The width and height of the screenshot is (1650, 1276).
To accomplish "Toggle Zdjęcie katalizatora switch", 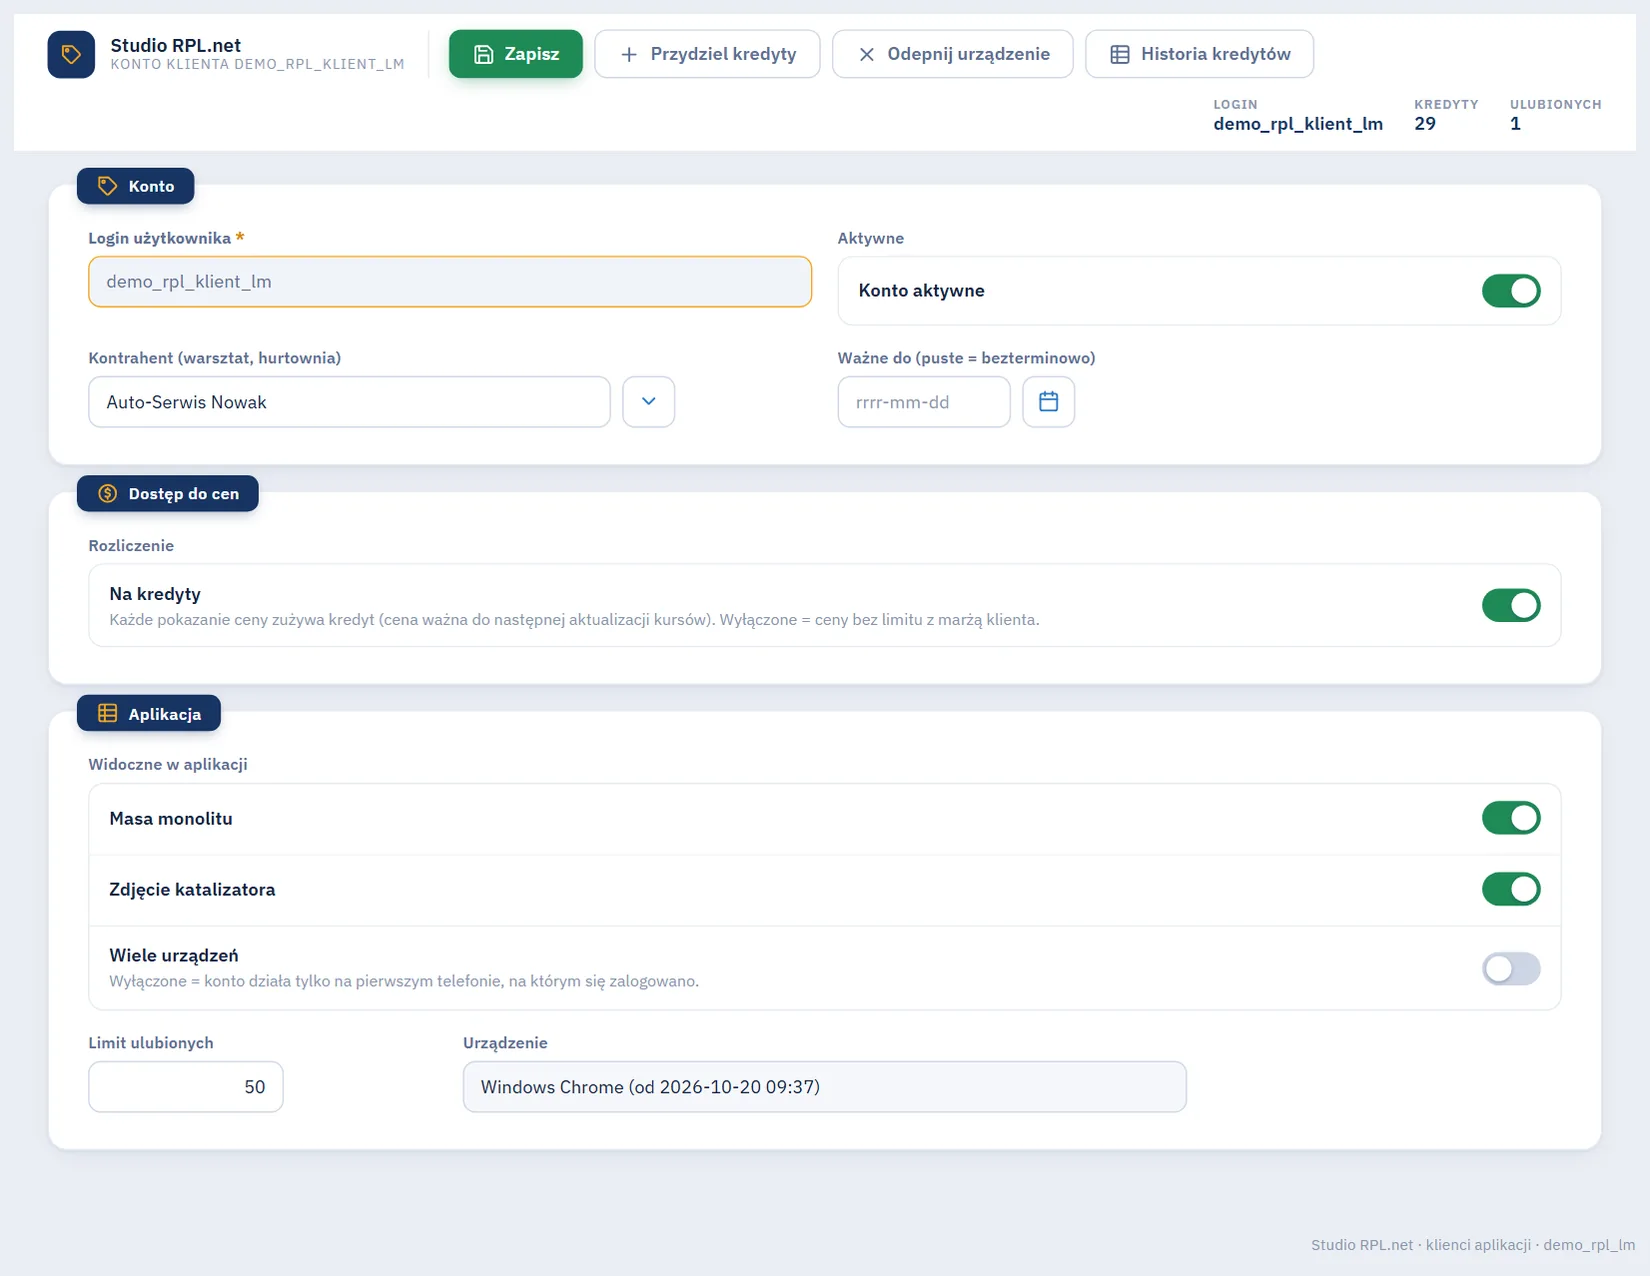I will [1511, 889].
